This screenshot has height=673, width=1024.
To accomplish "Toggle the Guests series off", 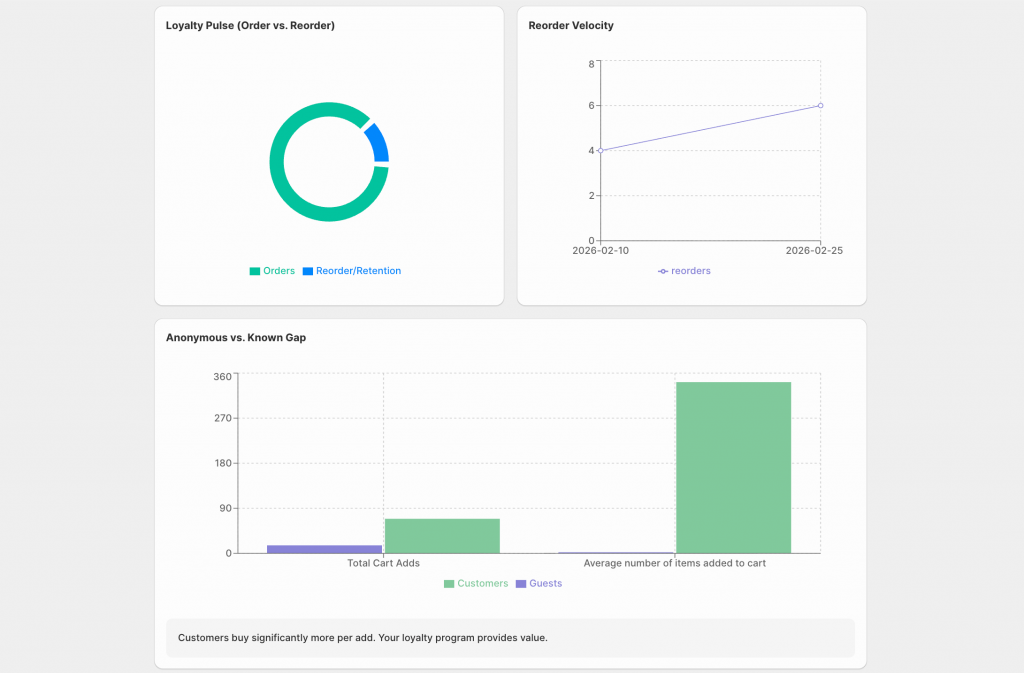I will [538, 583].
